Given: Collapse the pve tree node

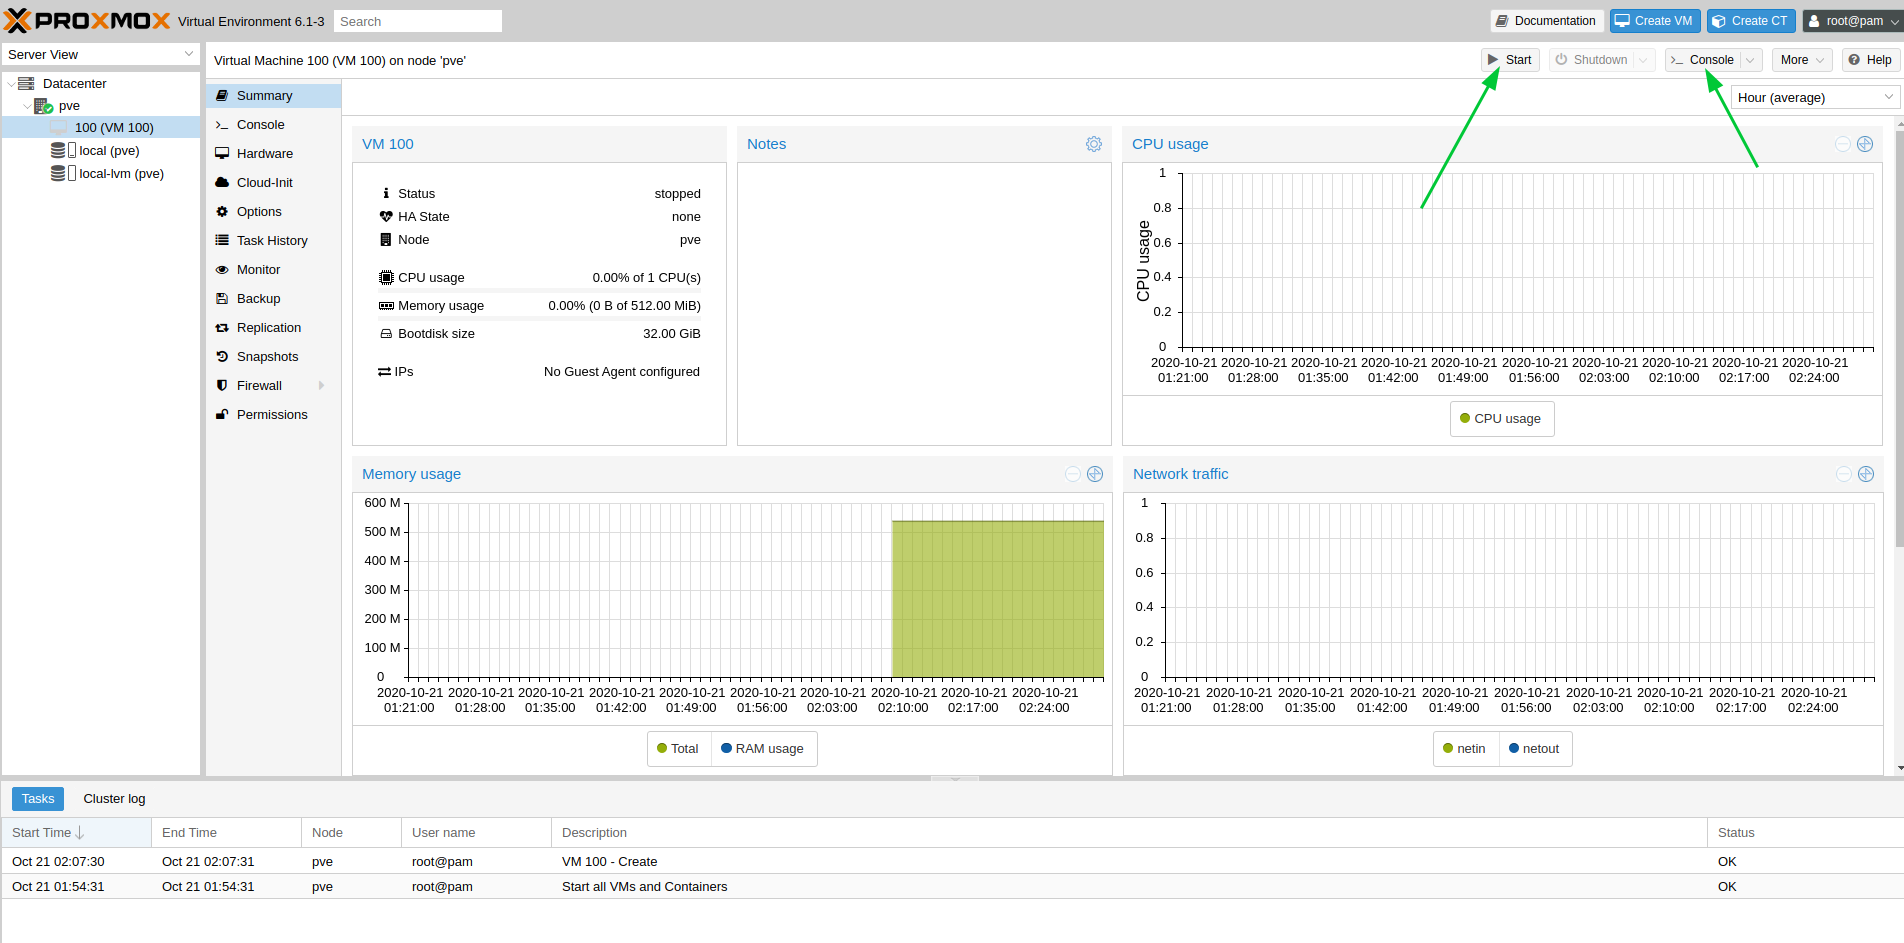Looking at the screenshot, I should (27, 106).
